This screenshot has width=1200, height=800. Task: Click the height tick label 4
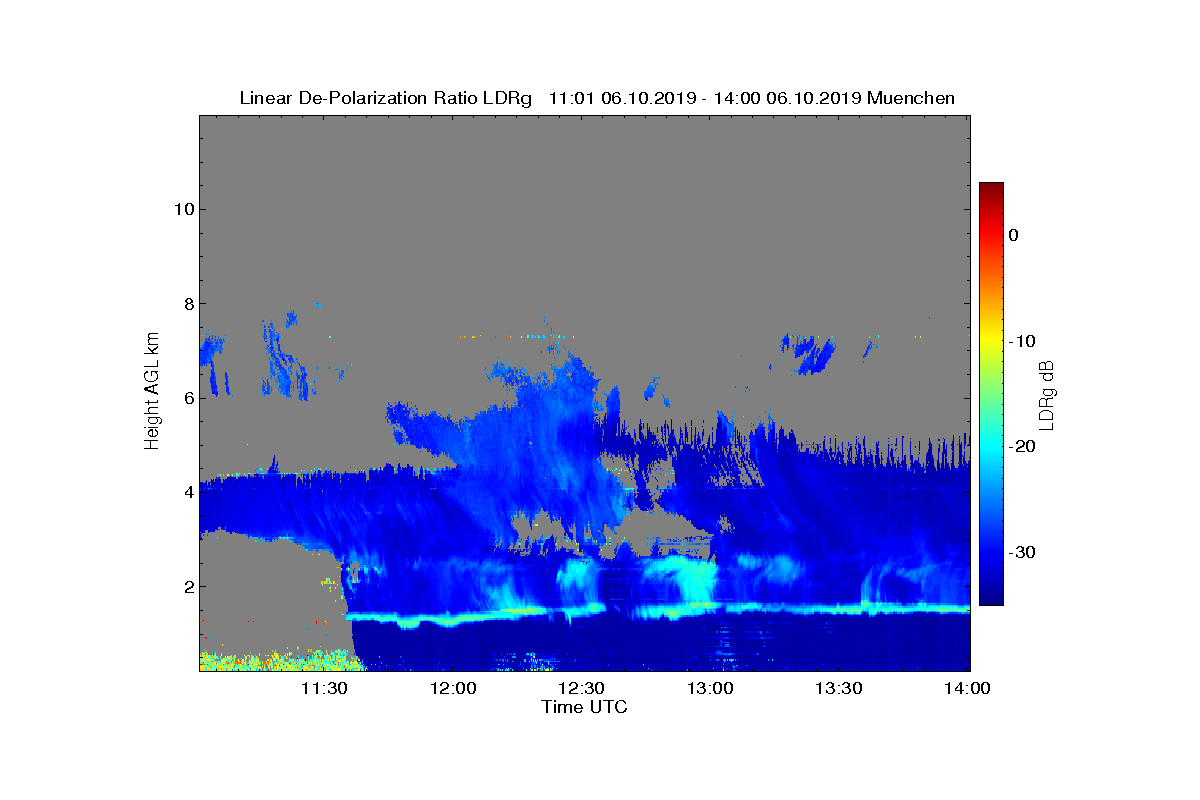point(187,492)
